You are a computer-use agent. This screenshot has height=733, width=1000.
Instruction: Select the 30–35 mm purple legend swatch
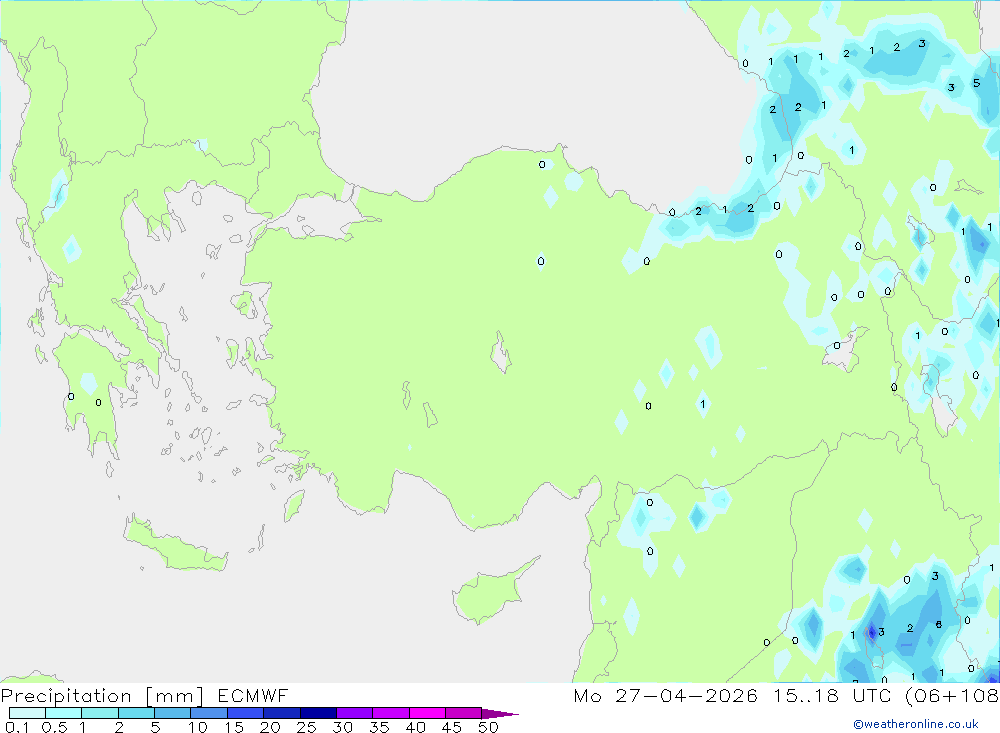355,713
